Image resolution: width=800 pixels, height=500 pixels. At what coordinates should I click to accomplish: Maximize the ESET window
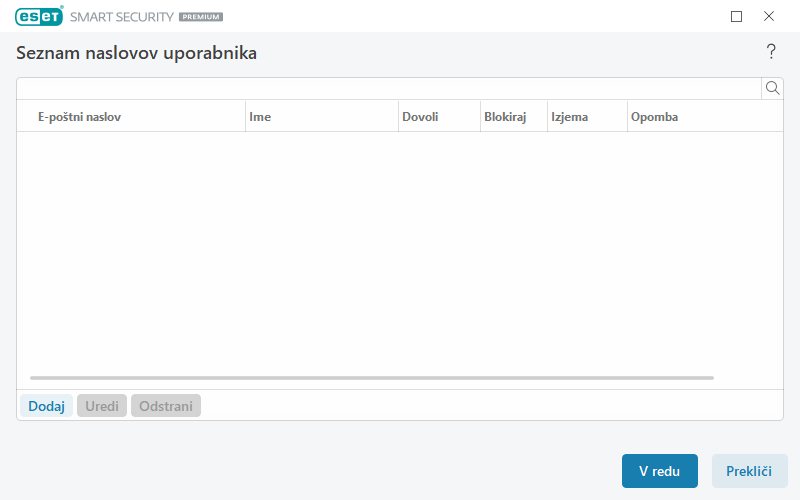click(736, 16)
